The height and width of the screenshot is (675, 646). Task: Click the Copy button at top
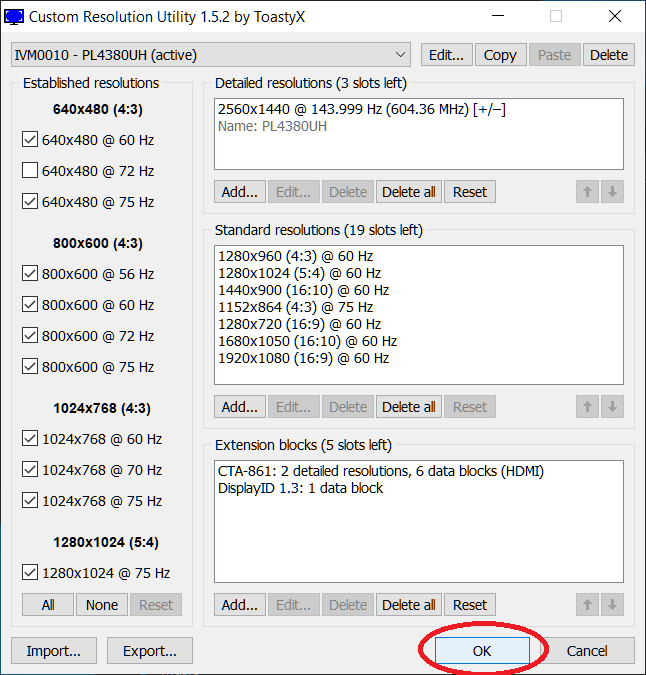pos(500,55)
